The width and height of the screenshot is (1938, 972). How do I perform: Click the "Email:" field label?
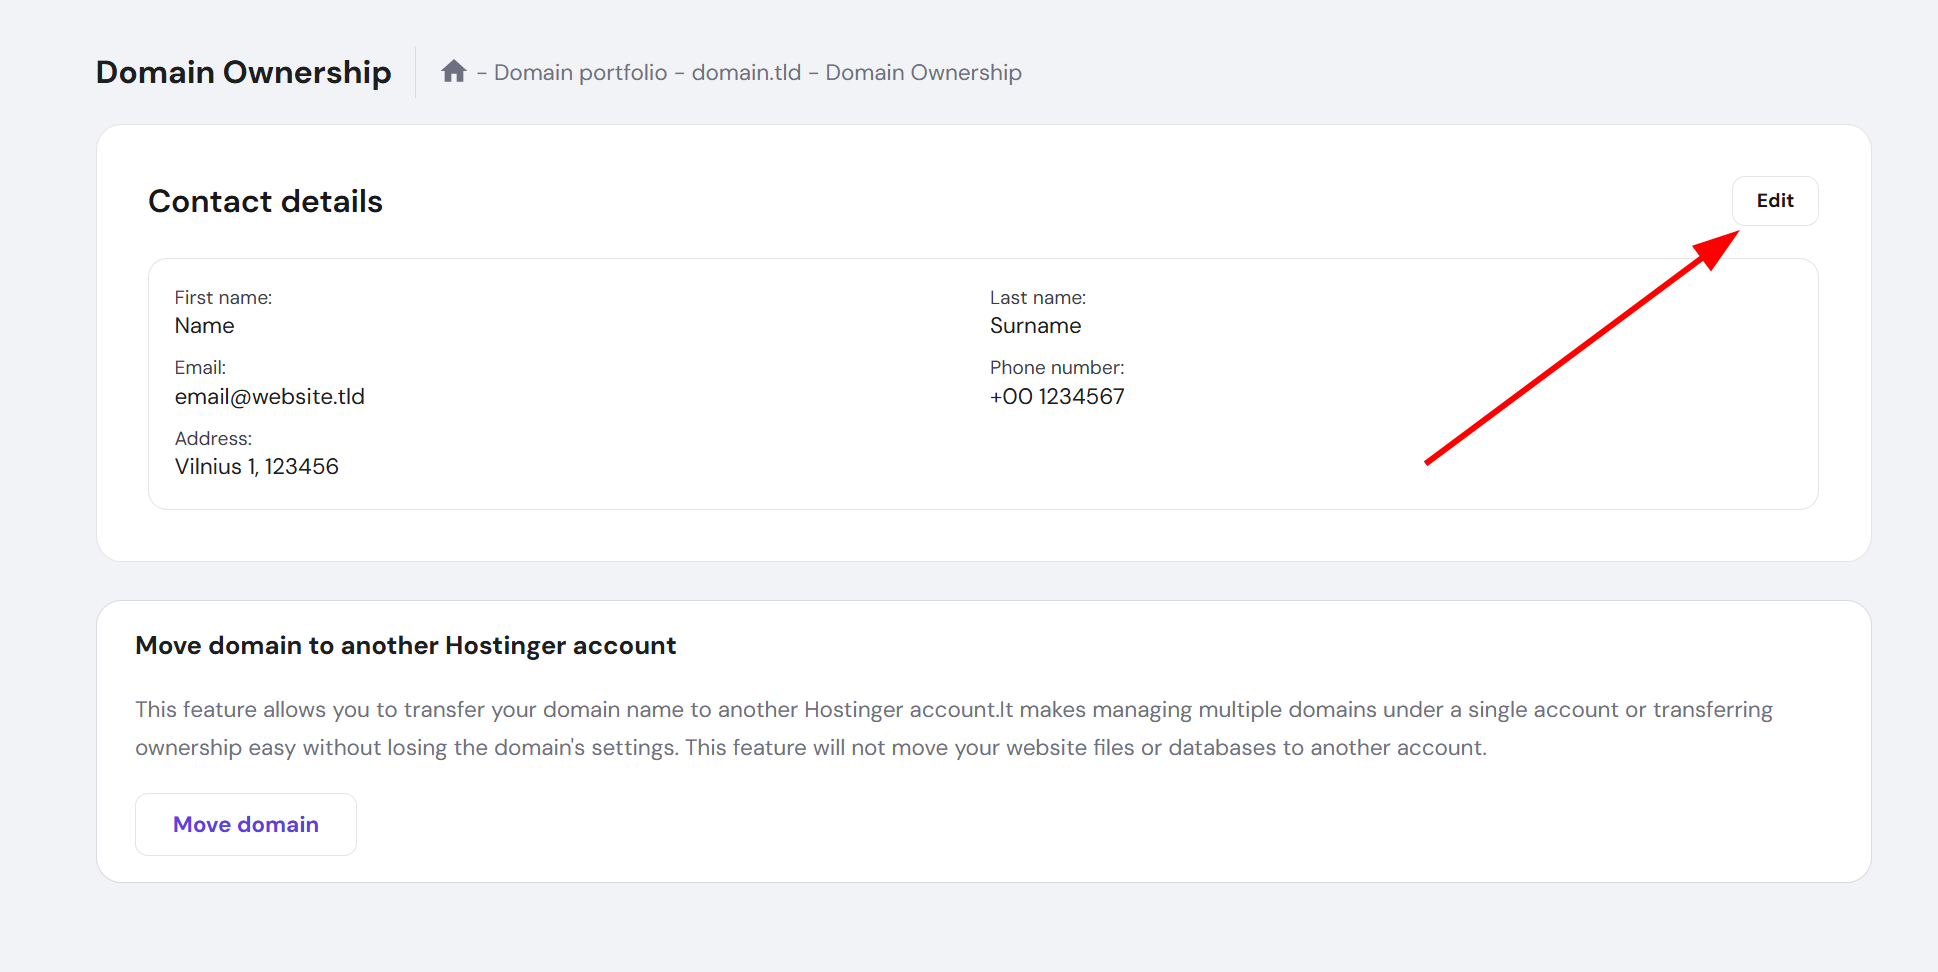[x=200, y=368]
